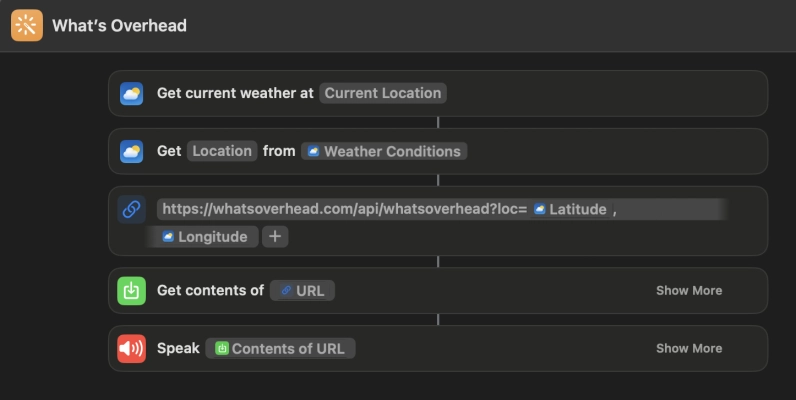Select the Contents of URL variable token
The width and height of the screenshot is (796, 400).
pos(280,348)
